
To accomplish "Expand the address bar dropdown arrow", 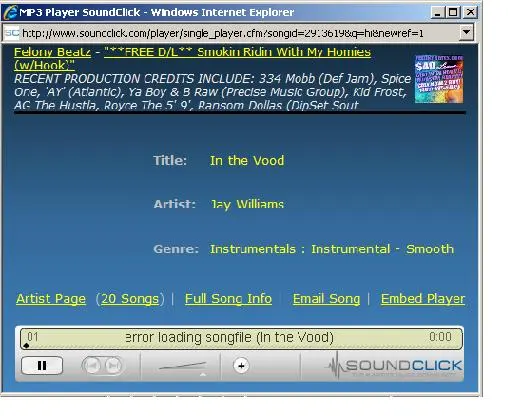I will point(466,32).
